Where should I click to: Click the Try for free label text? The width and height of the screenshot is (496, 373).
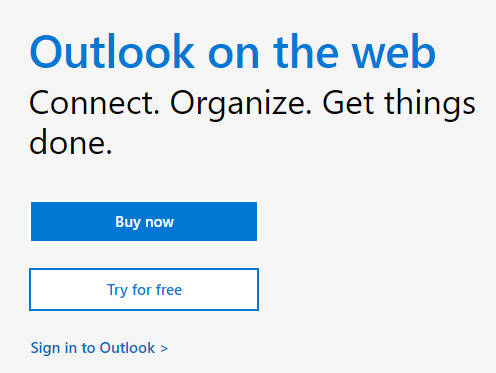coord(144,290)
